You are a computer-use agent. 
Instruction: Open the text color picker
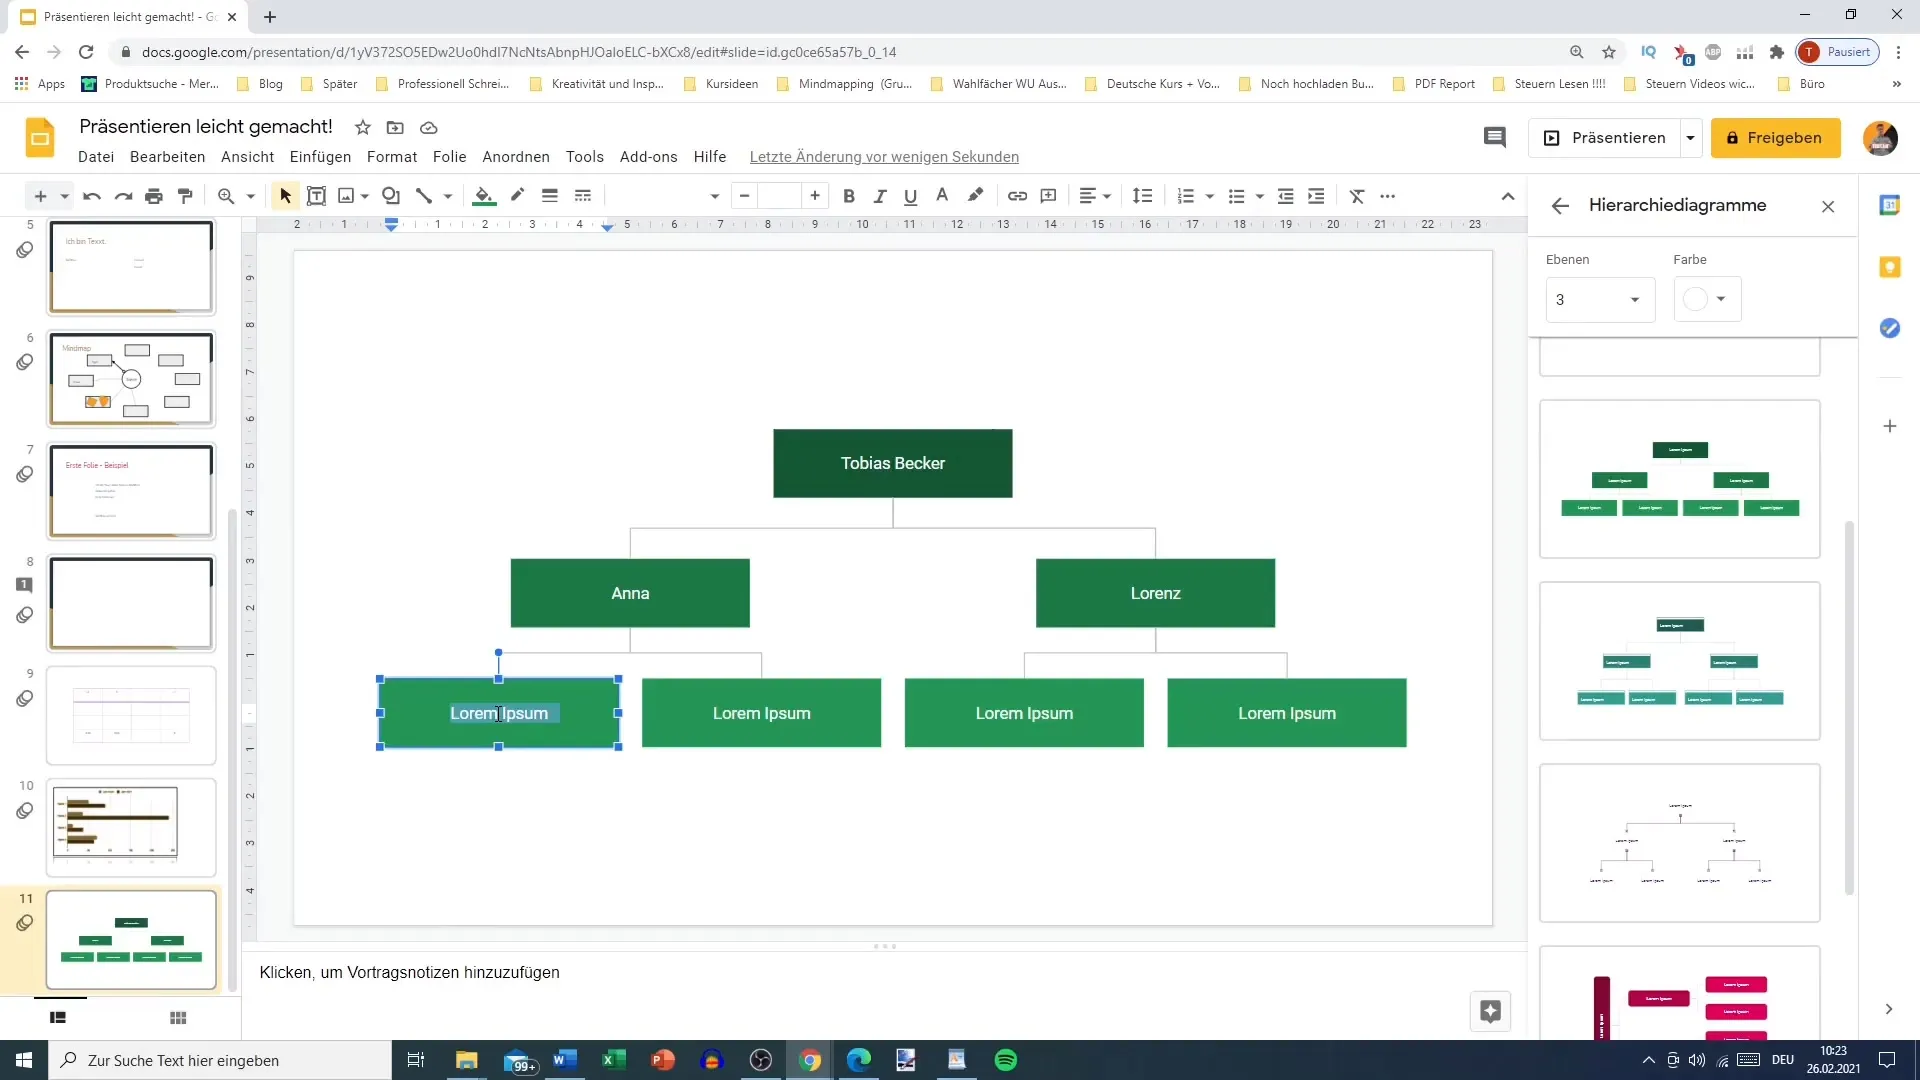(x=942, y=196)
